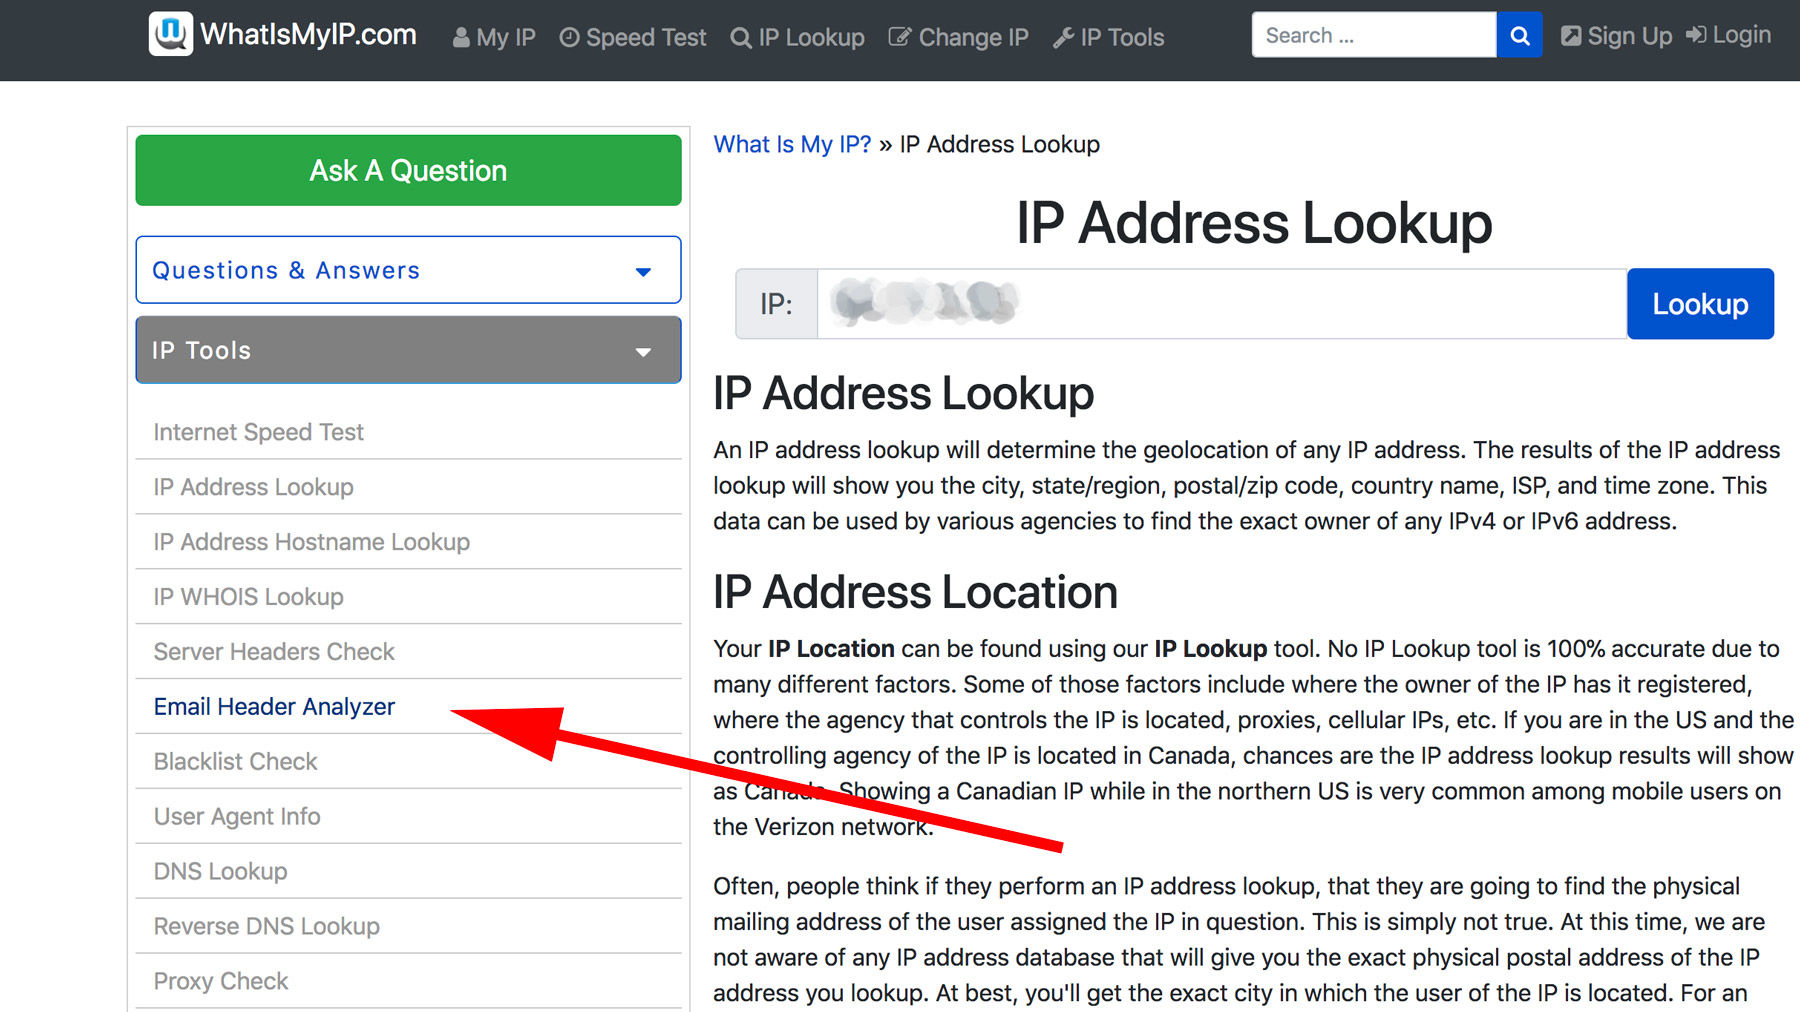Choose Internet Speed Test sidebar item
Screen dimensions: 1800x1012
tap(258, 432)
